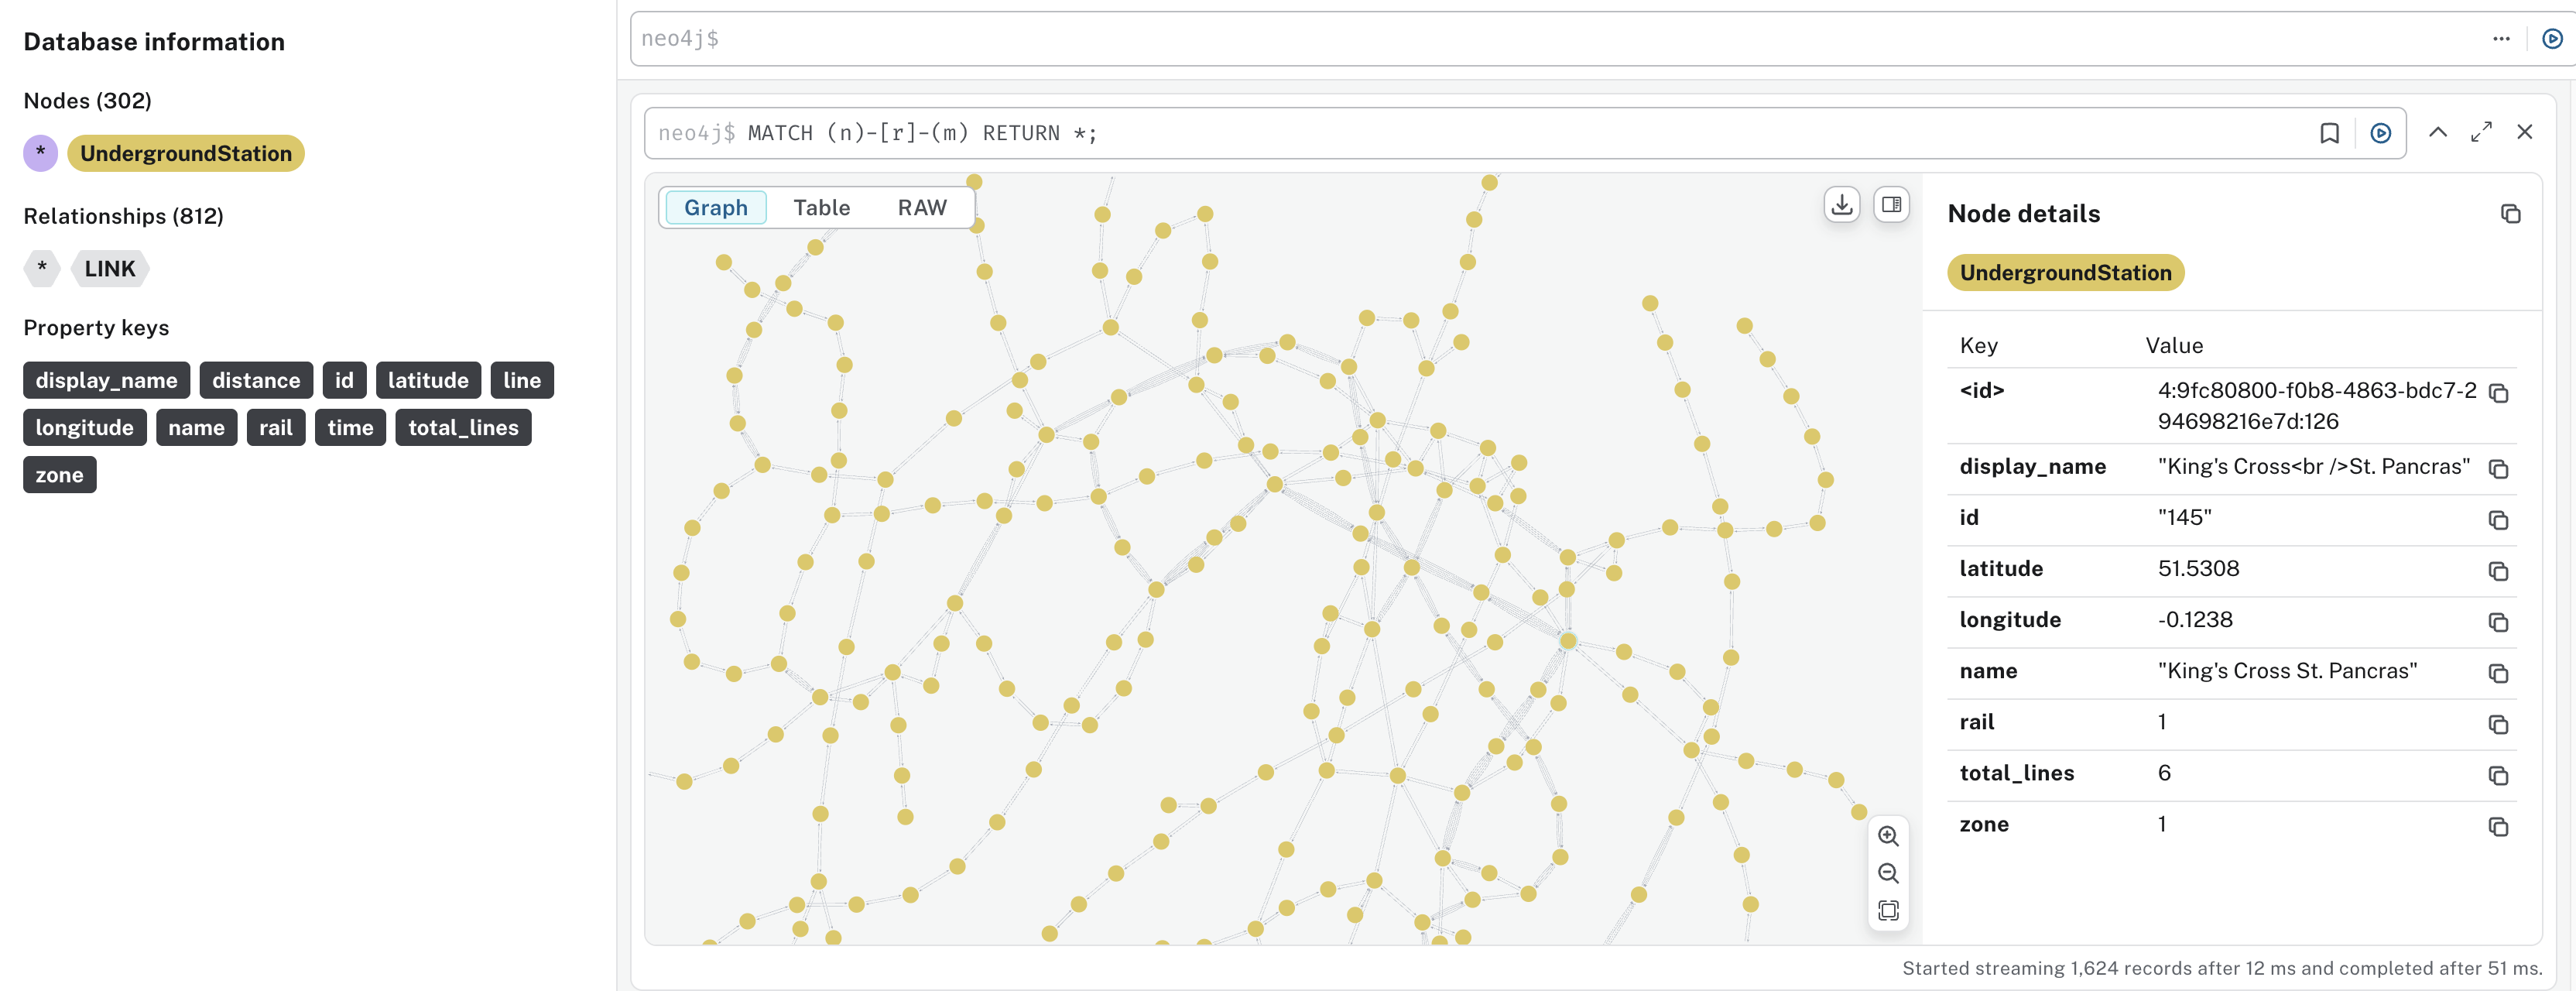The image size is (2576, 991).
Task: Switch to the Table view tab
Action: [821, 208]
